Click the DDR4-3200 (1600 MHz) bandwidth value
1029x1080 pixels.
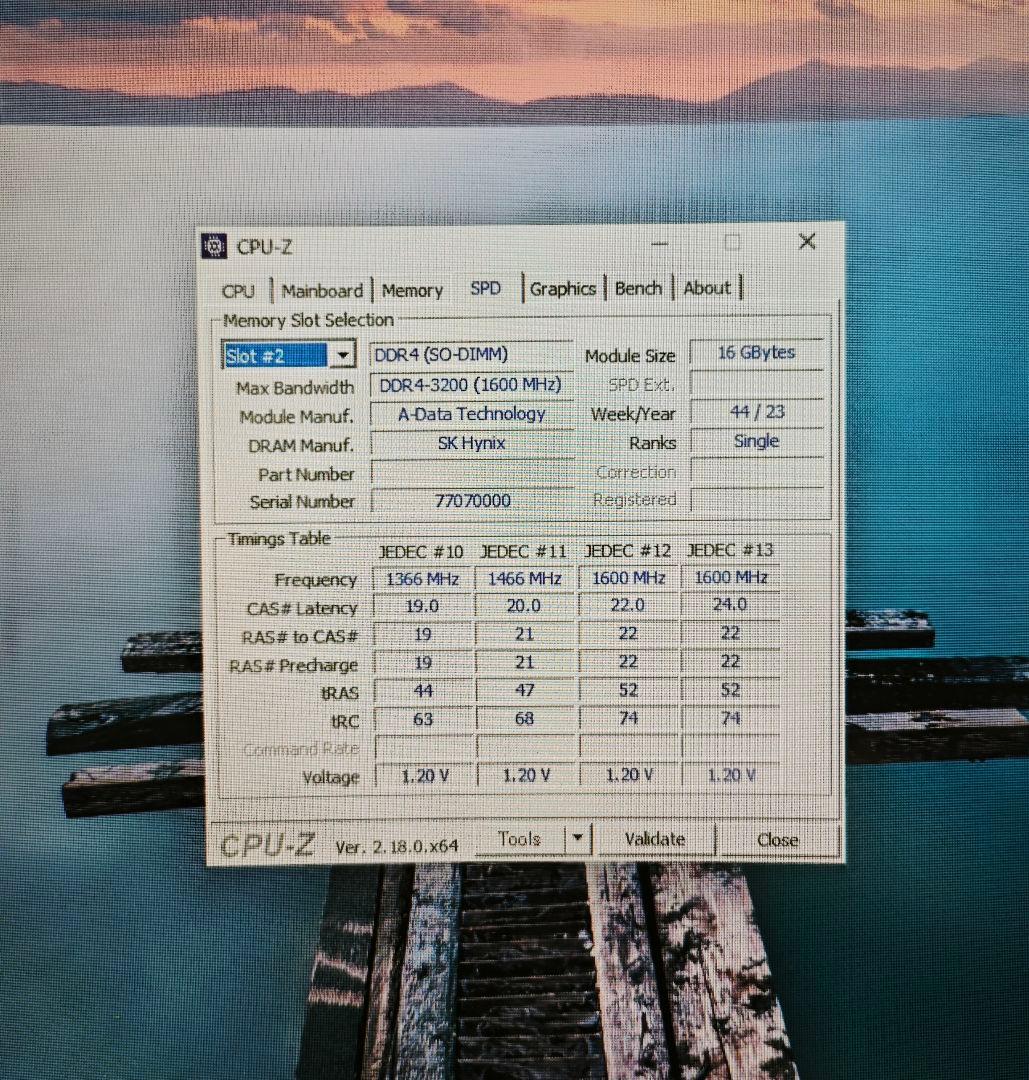[x=471, y=384]
